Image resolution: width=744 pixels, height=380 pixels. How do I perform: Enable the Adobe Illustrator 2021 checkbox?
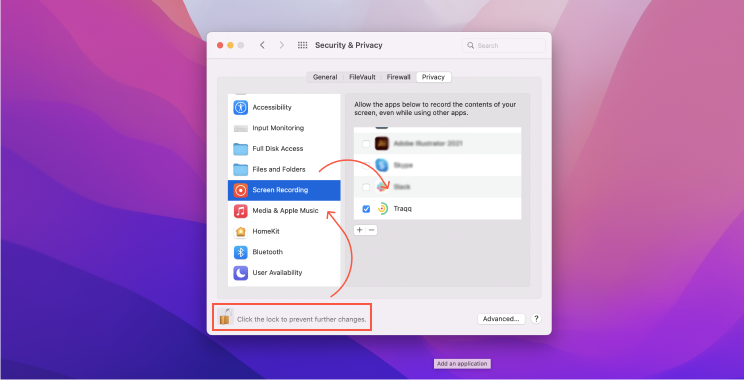pyautogui.click(x=366, y=144)
